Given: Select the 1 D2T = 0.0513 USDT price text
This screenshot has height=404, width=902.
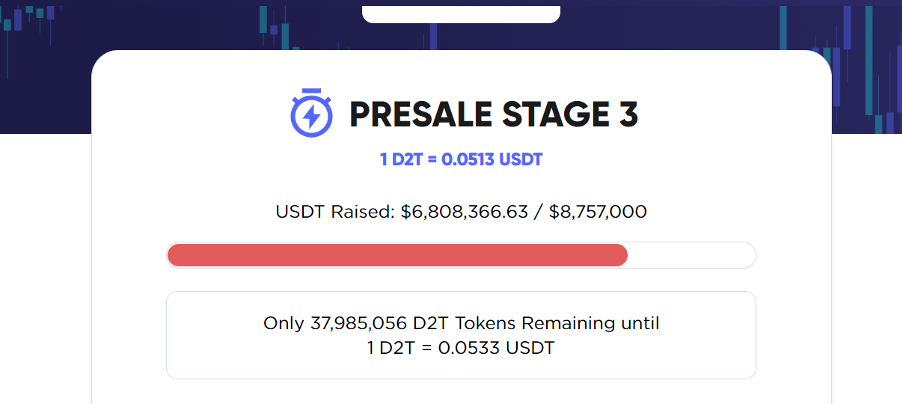Looking at the screenshot, I should pos(461,160).
